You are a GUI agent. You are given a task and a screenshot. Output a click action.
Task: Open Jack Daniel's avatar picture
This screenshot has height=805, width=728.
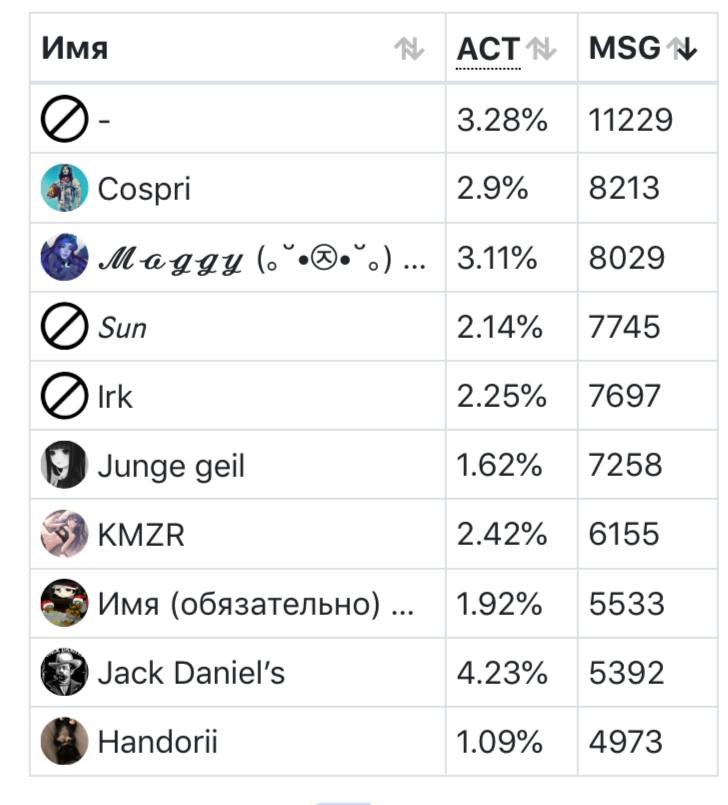[x=64, y=672]
